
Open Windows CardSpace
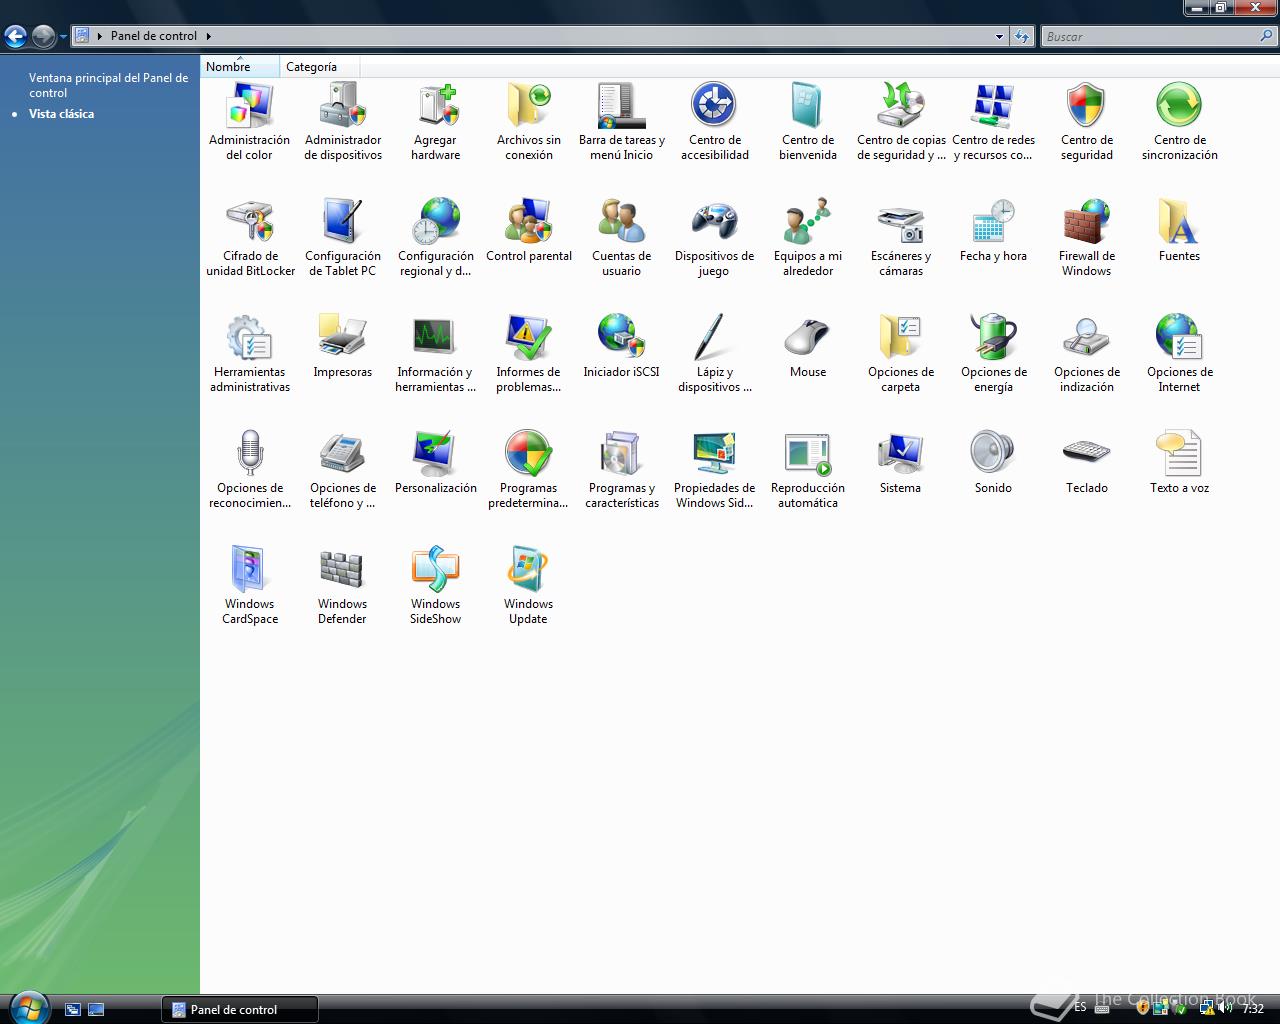[x=249, y=586]
